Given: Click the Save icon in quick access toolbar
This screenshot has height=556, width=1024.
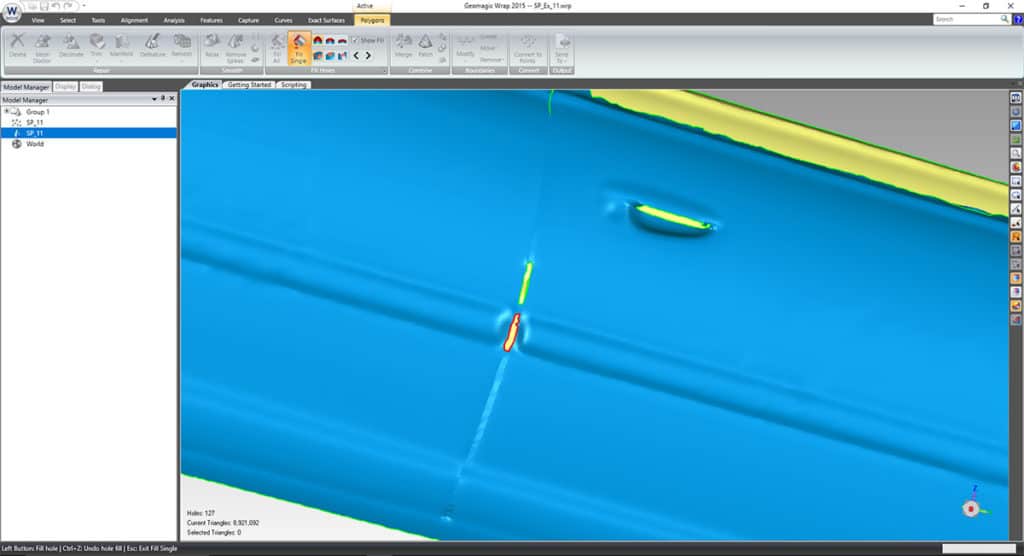Looking at the screenshot, I should pyautogui.click(x=44, y=5).
